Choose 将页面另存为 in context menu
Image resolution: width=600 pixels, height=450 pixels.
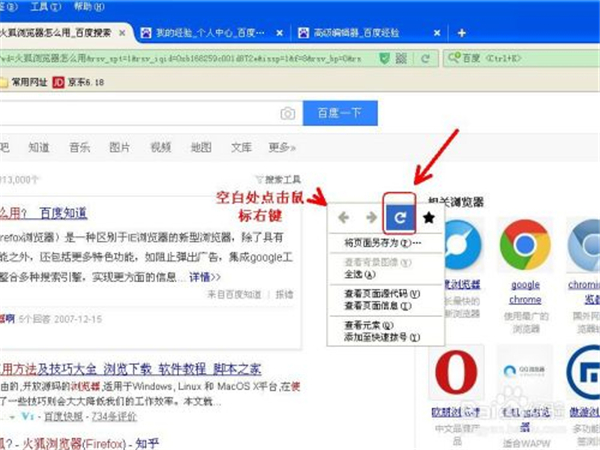pos(385,243)
